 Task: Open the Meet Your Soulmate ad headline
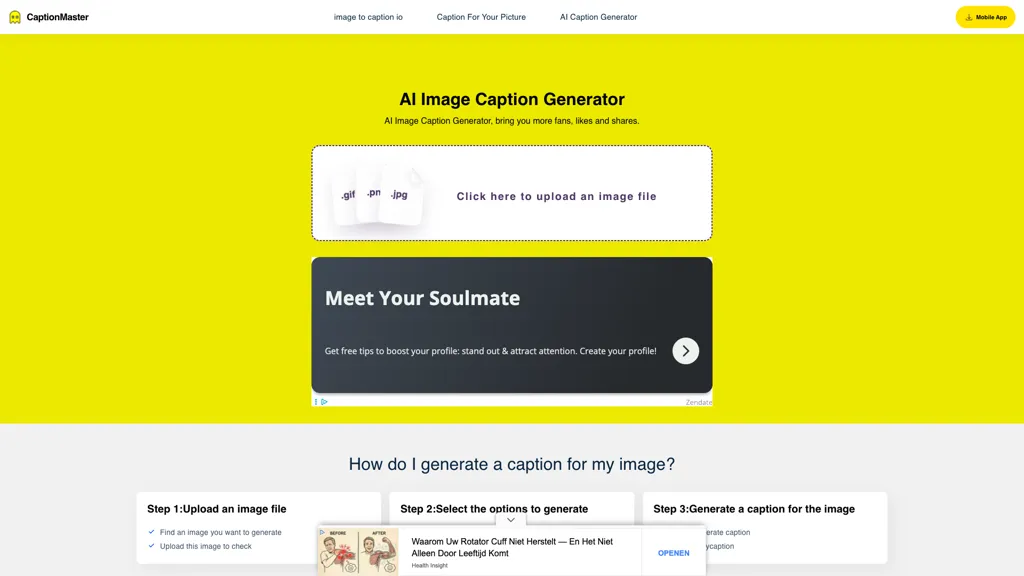[423, 298]
